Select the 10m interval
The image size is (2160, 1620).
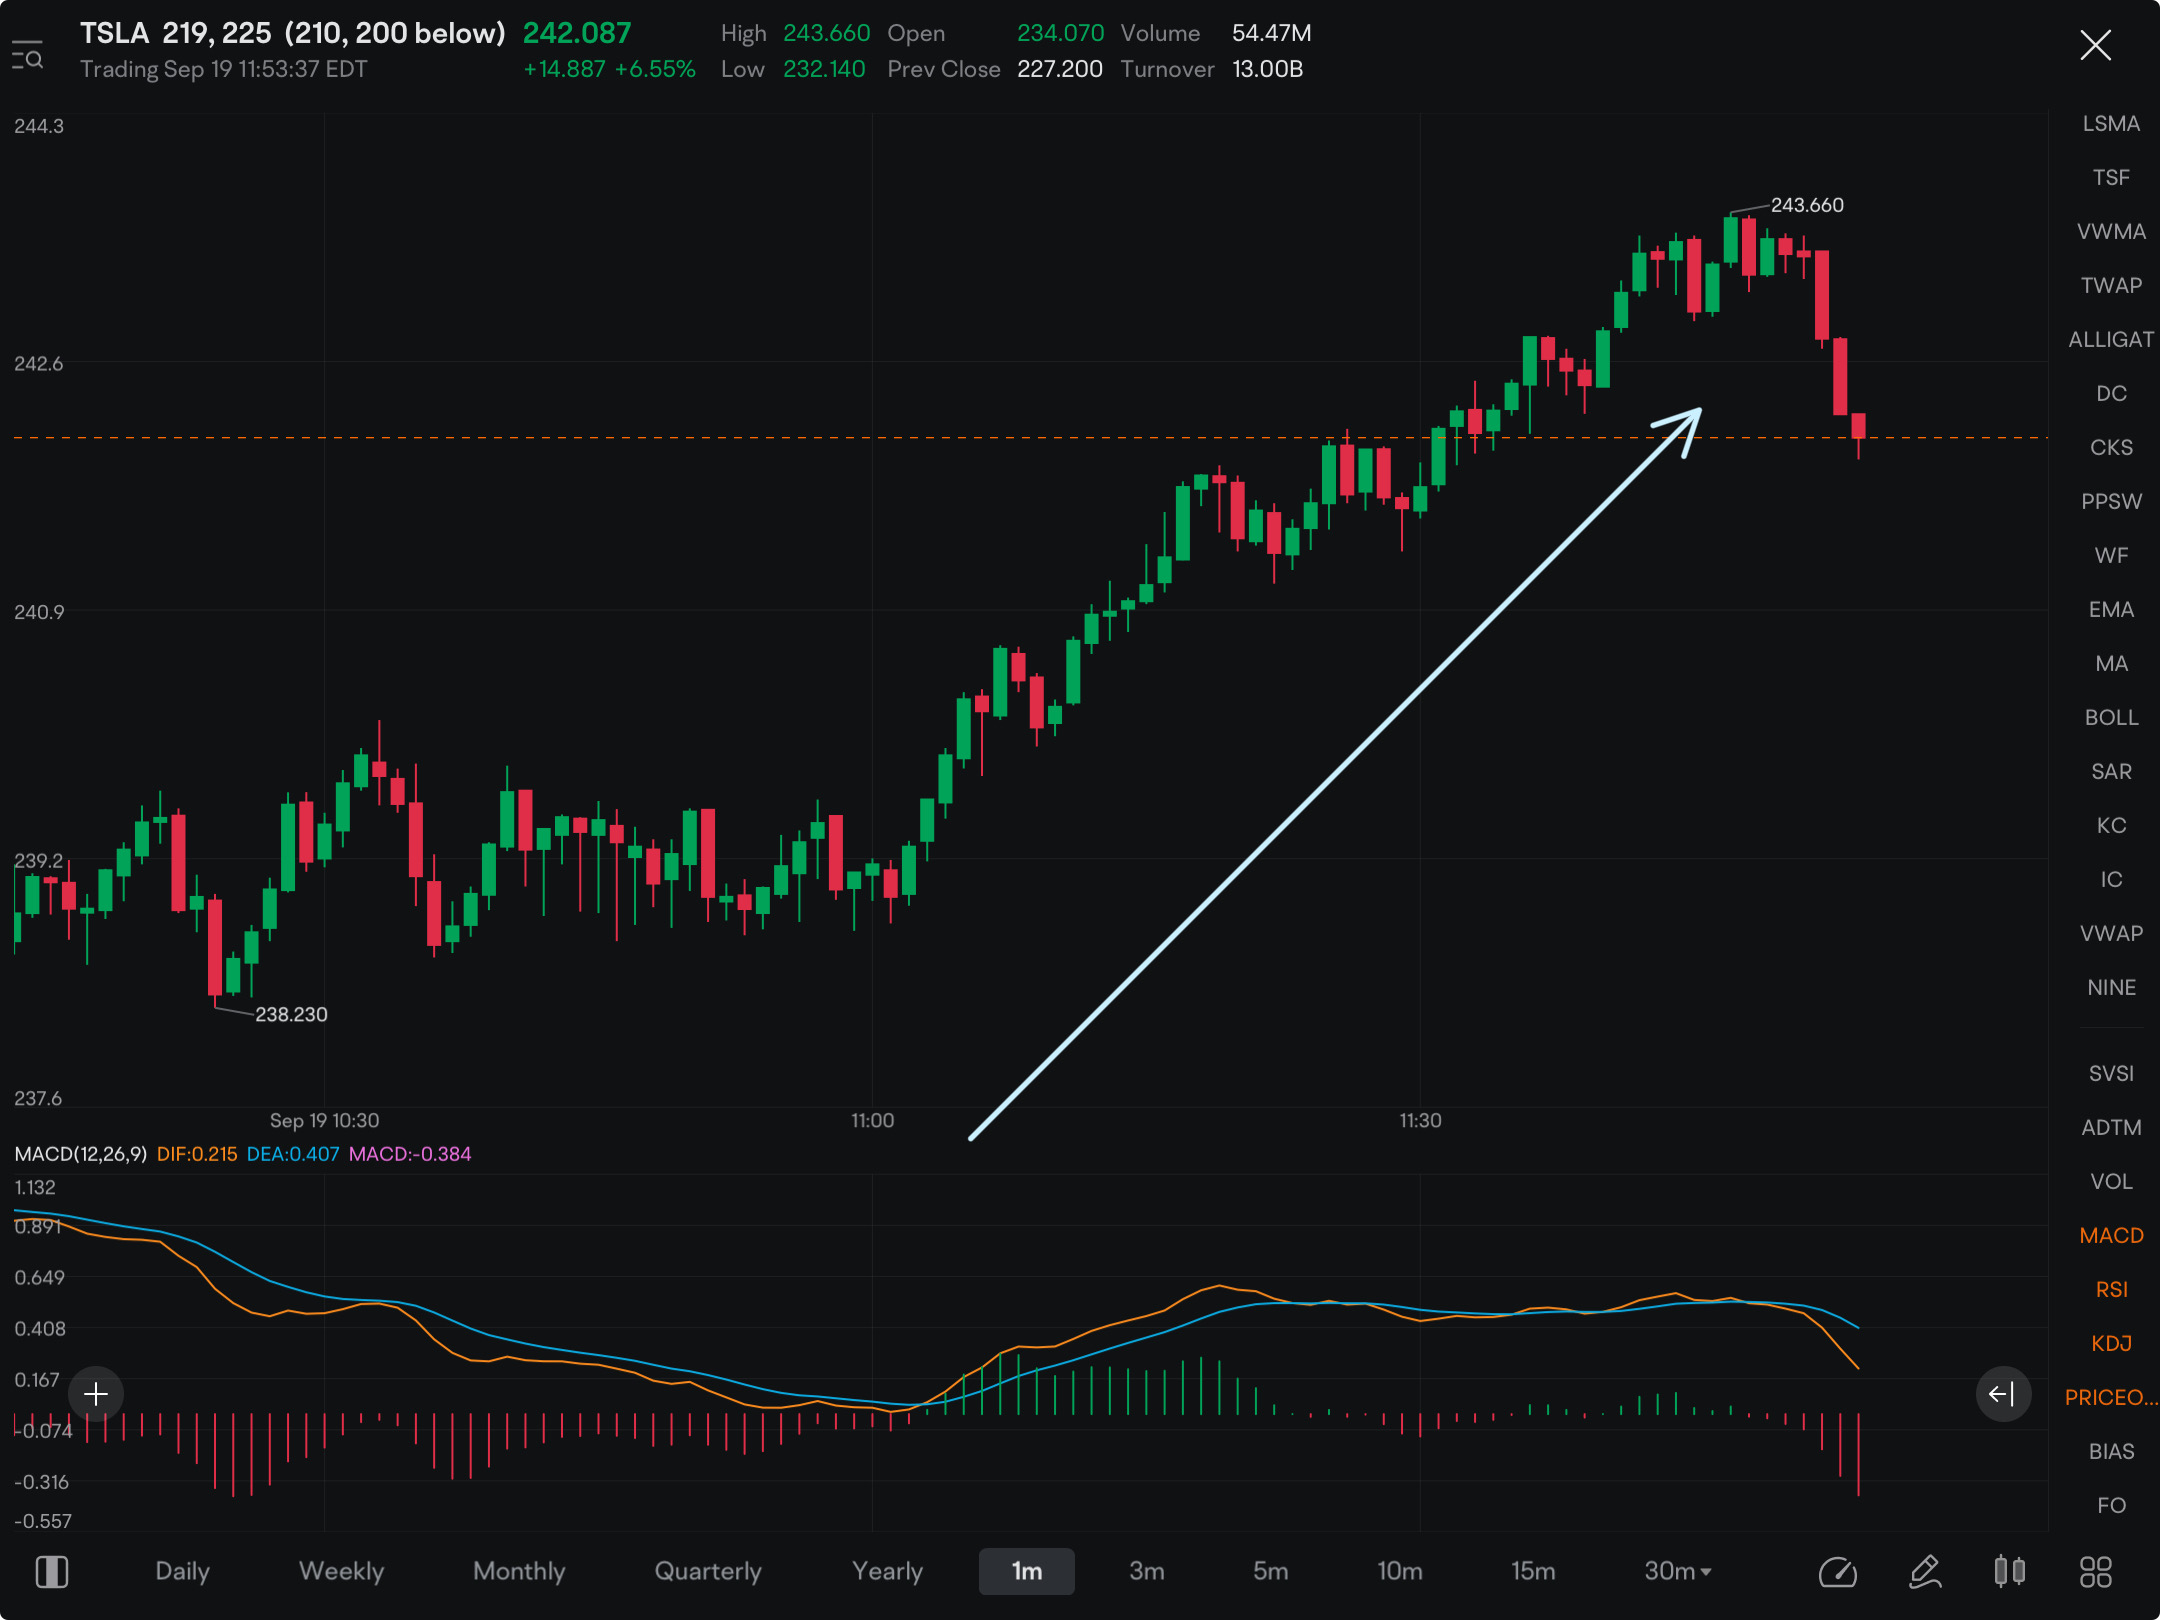coord(1400,1571)
